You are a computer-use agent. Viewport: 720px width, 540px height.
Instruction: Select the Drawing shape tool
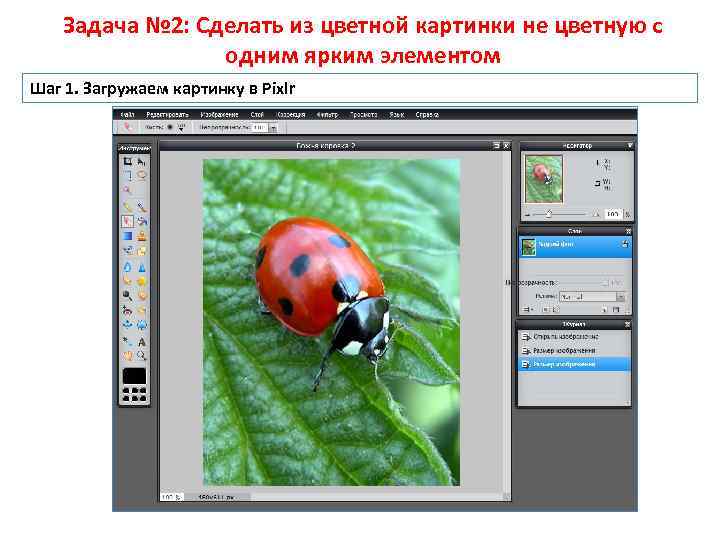point(141,251)
